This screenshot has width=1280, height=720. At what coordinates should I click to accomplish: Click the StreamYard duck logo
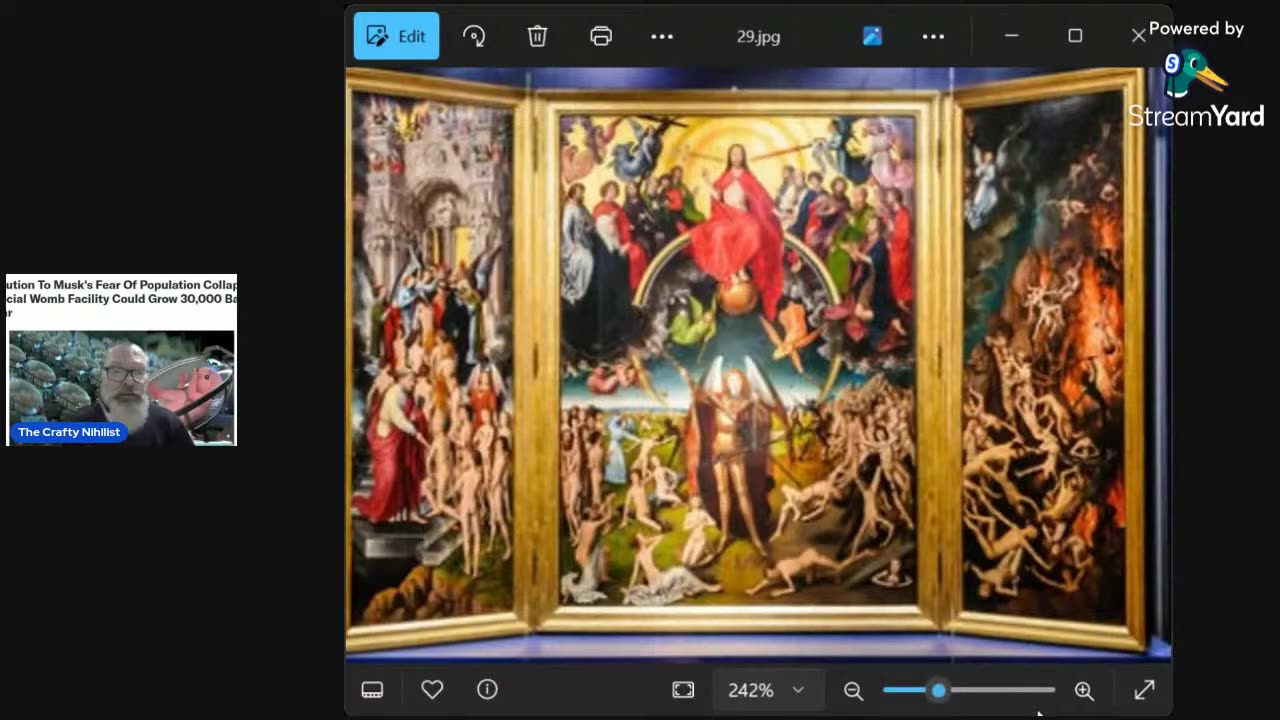(x=1194, y=75)
